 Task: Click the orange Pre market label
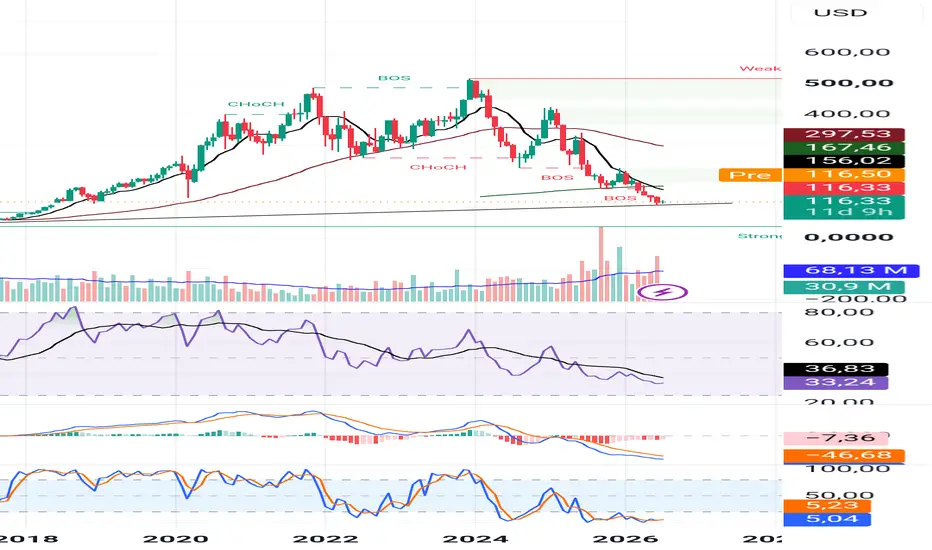750,175
